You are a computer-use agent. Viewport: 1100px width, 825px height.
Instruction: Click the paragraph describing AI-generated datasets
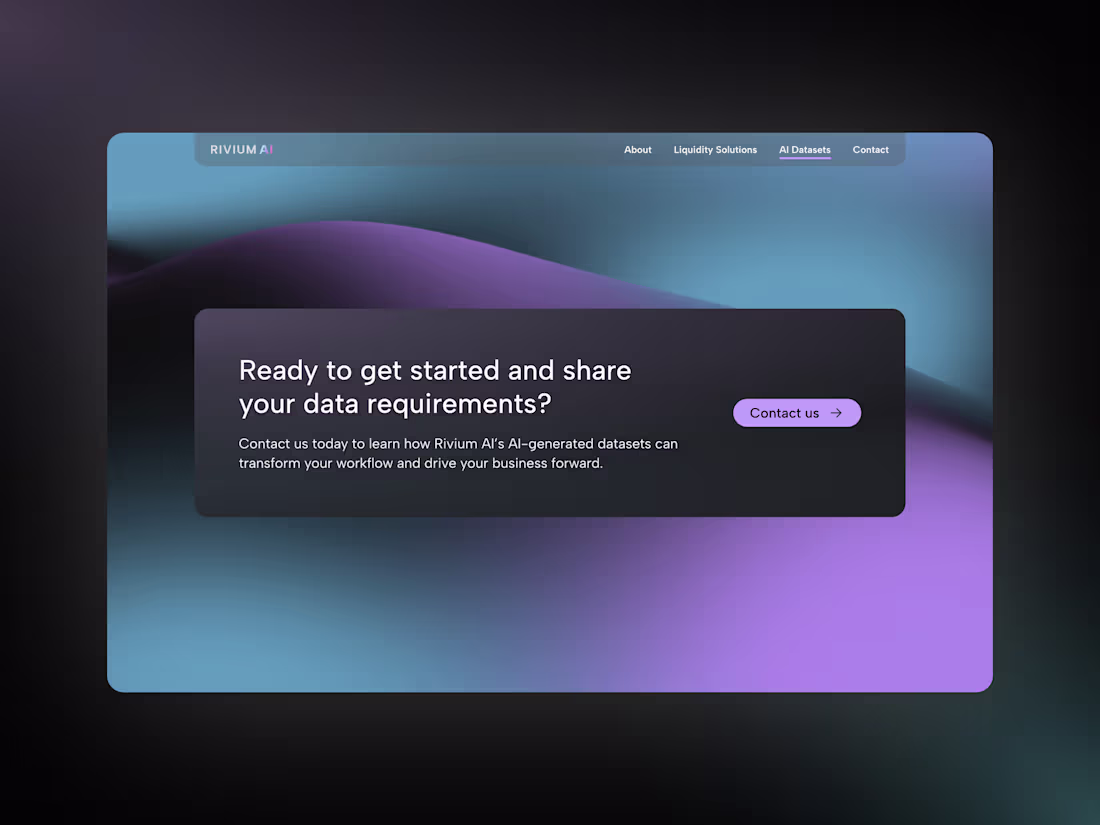[x=458, y=453]
